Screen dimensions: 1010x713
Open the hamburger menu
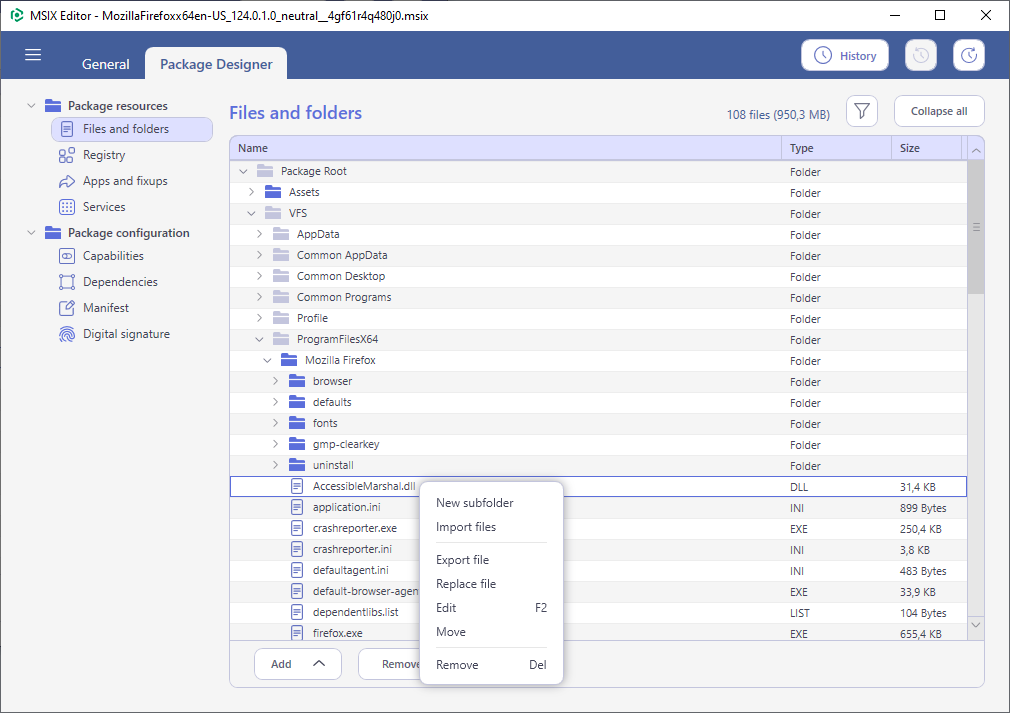33,55
